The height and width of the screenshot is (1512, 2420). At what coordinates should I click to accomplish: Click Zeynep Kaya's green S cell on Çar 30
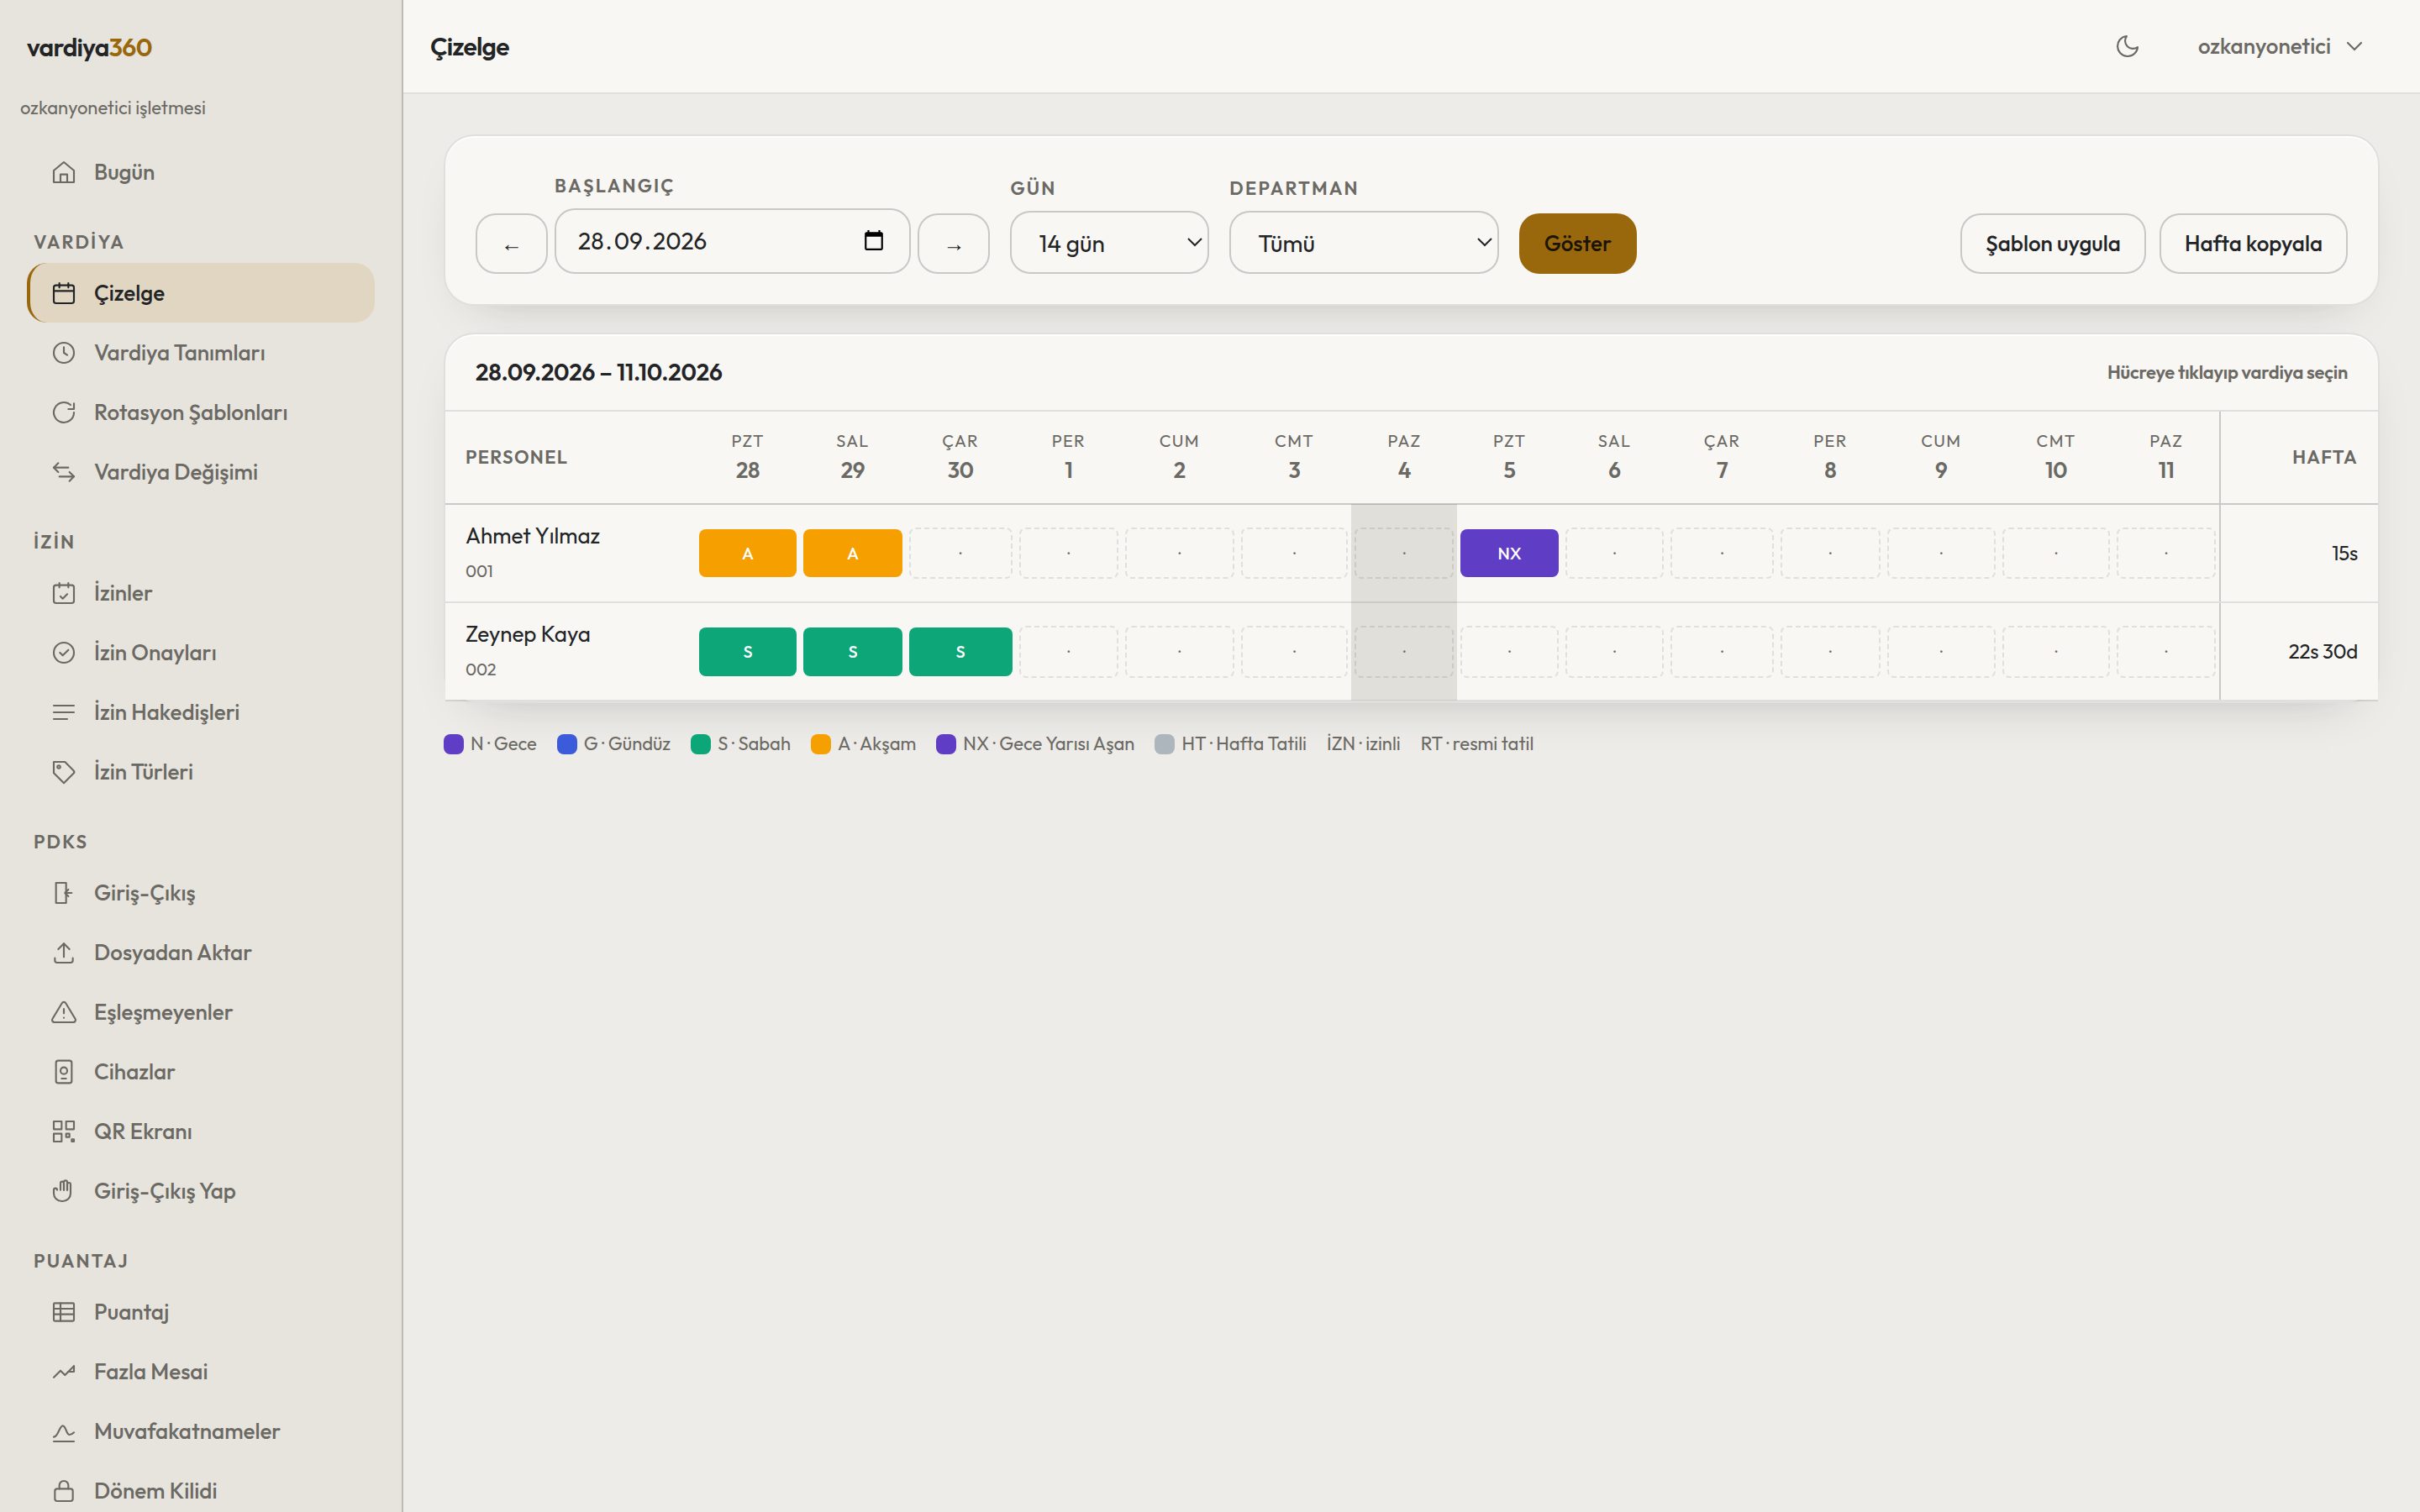tap(960, 652)
